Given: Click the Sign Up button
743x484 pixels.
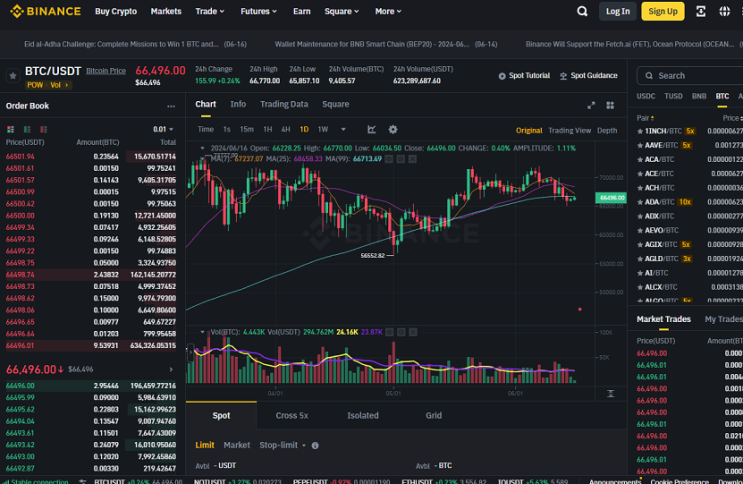Looking at the screenshot, I should click(x=662, y=11).
